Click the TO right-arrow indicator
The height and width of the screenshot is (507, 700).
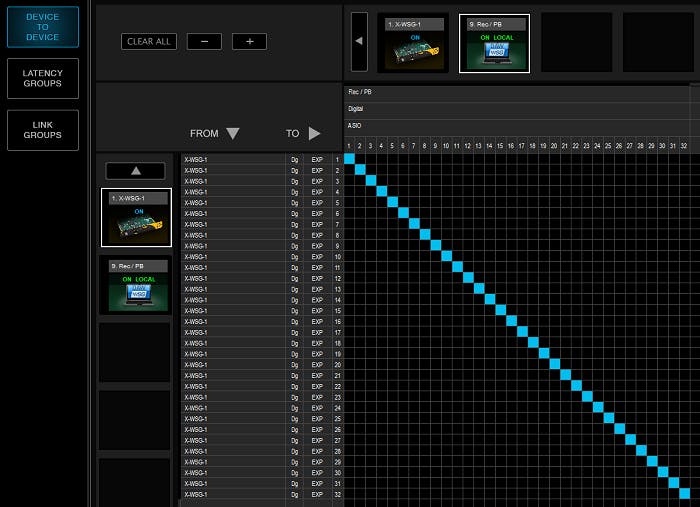[314, 133]
